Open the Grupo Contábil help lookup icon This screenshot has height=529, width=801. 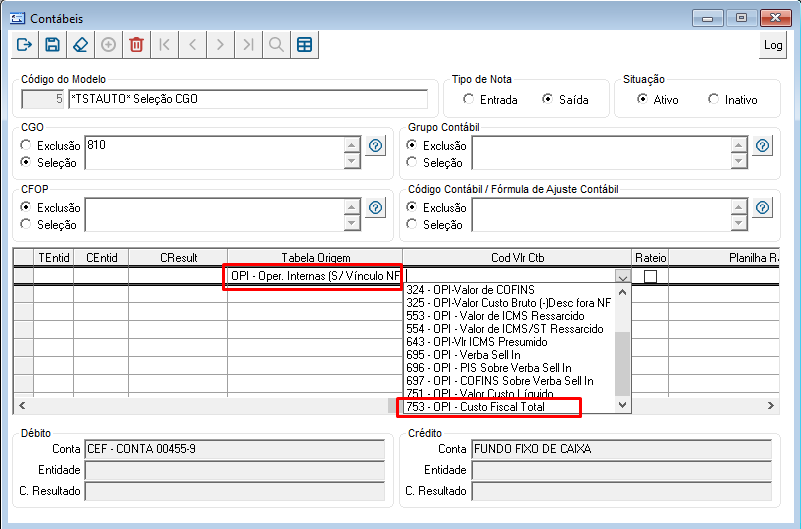pos(762,146)
